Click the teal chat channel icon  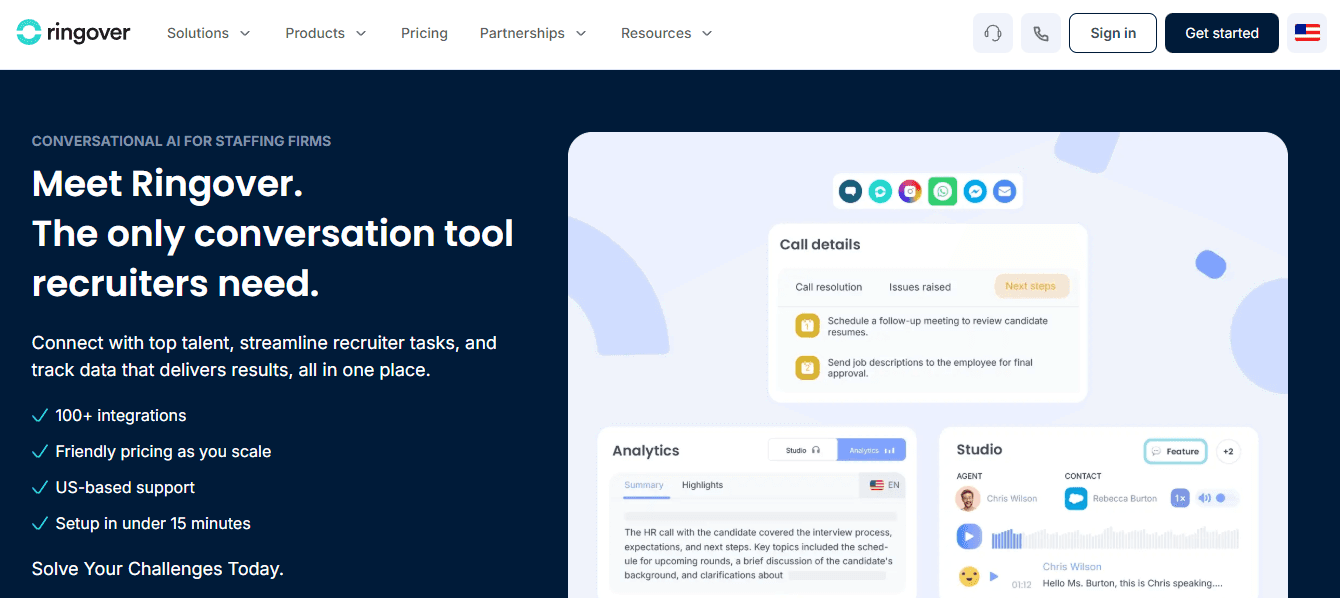click(x=880, y=191)
